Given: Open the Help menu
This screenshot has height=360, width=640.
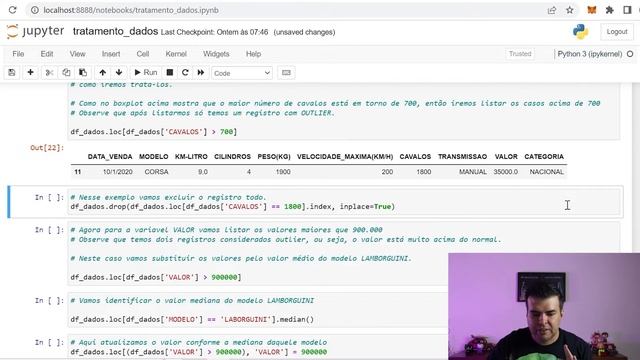Looking at the screenshot, I should [x=253, y=54].
